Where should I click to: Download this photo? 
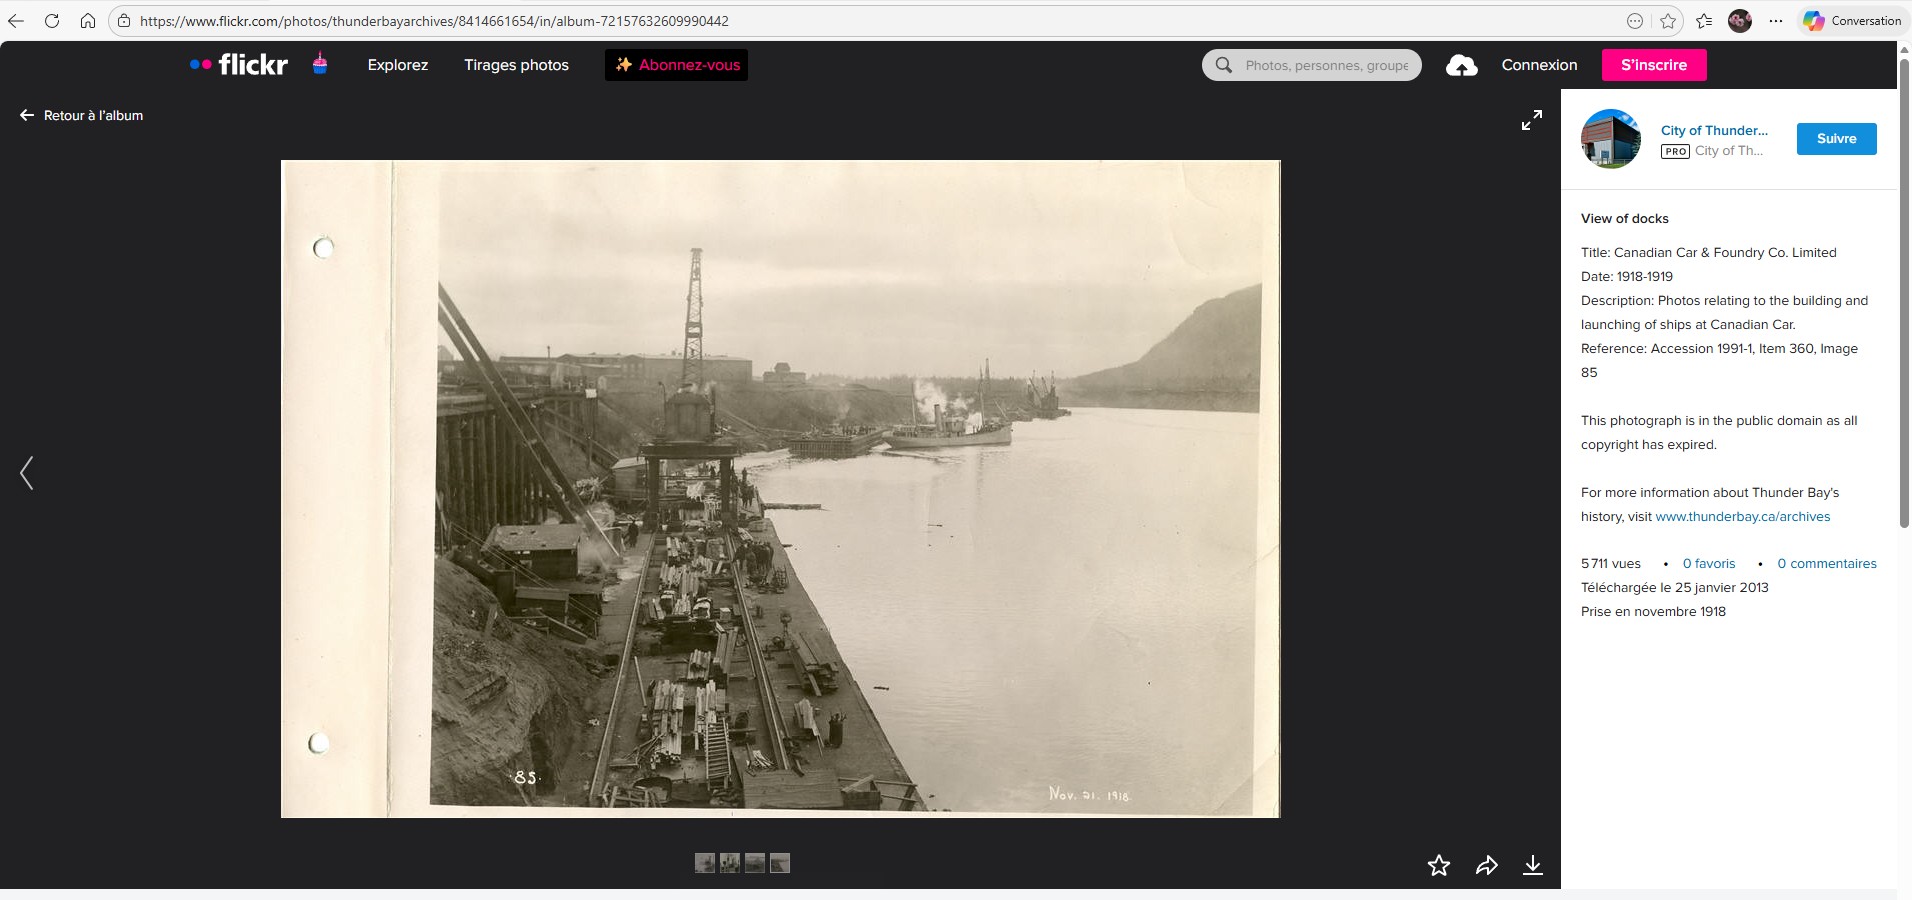(x=1532, y=865)
